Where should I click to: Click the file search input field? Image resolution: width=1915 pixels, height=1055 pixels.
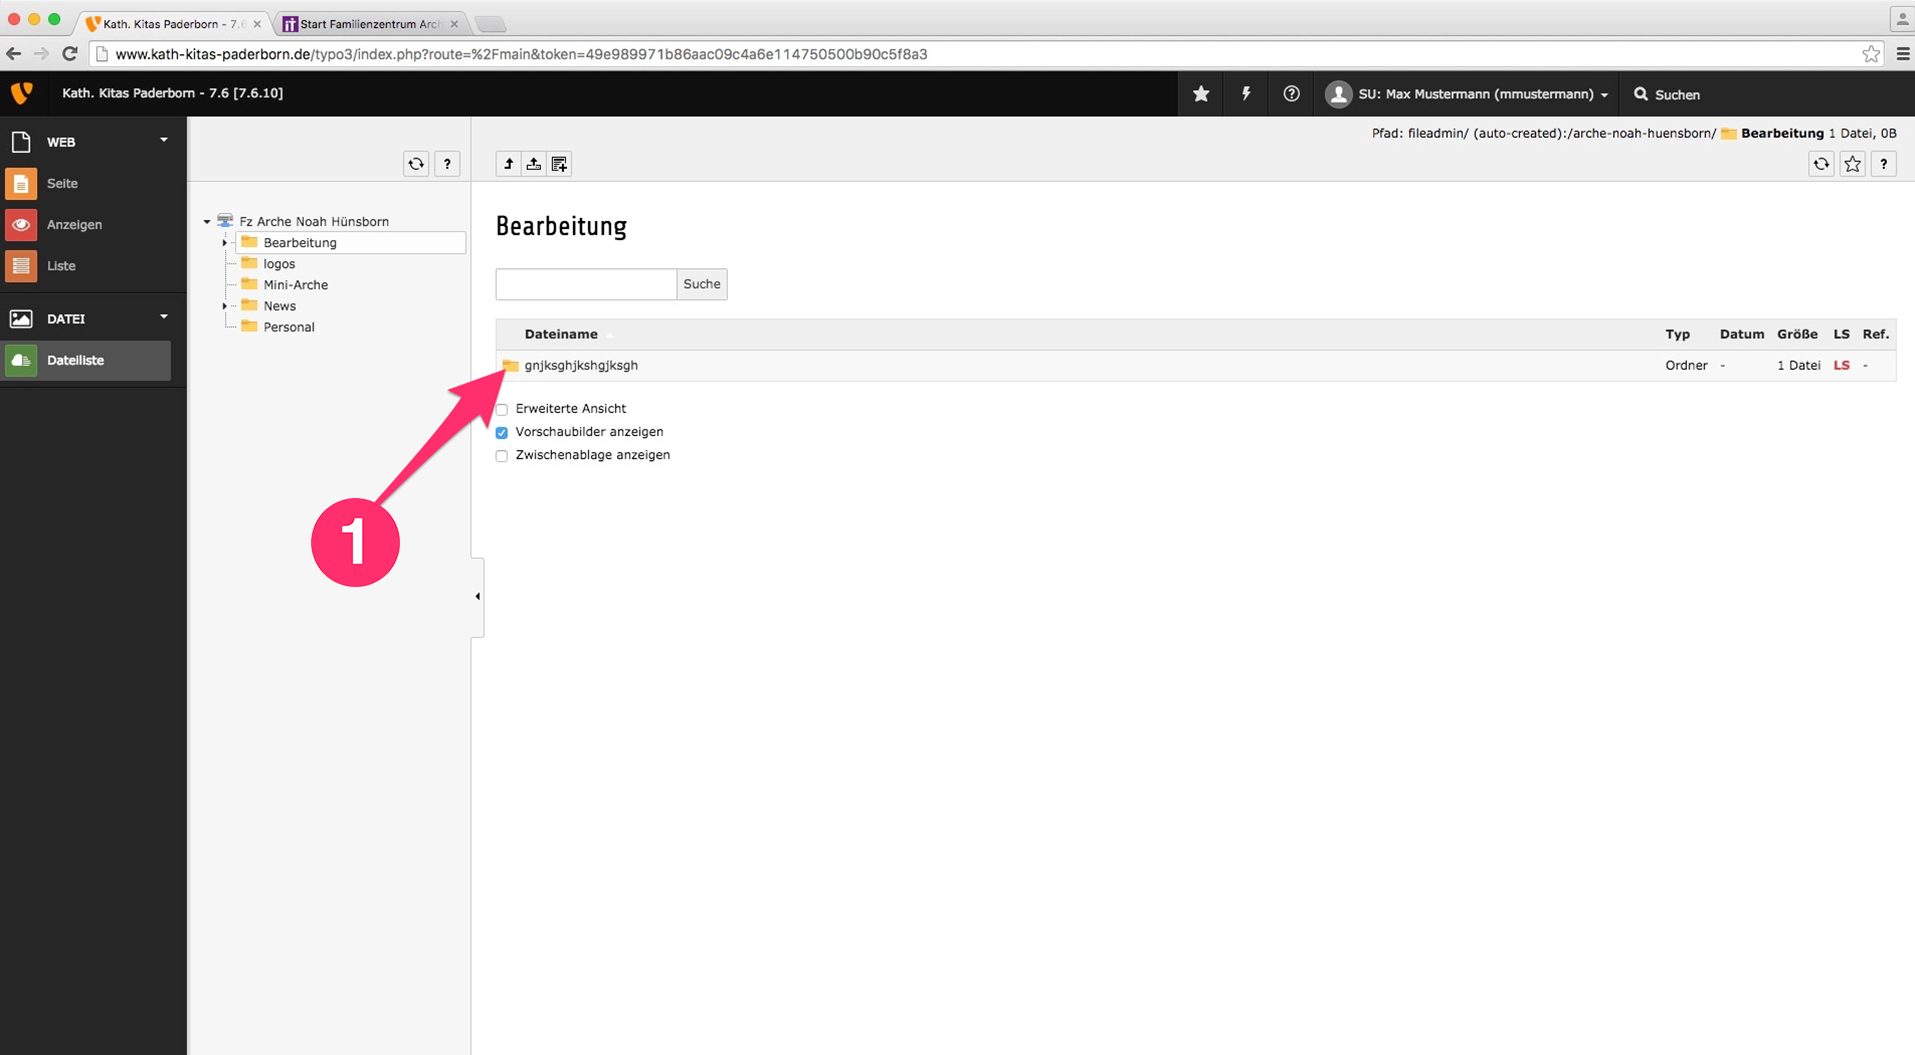(586, 284)
